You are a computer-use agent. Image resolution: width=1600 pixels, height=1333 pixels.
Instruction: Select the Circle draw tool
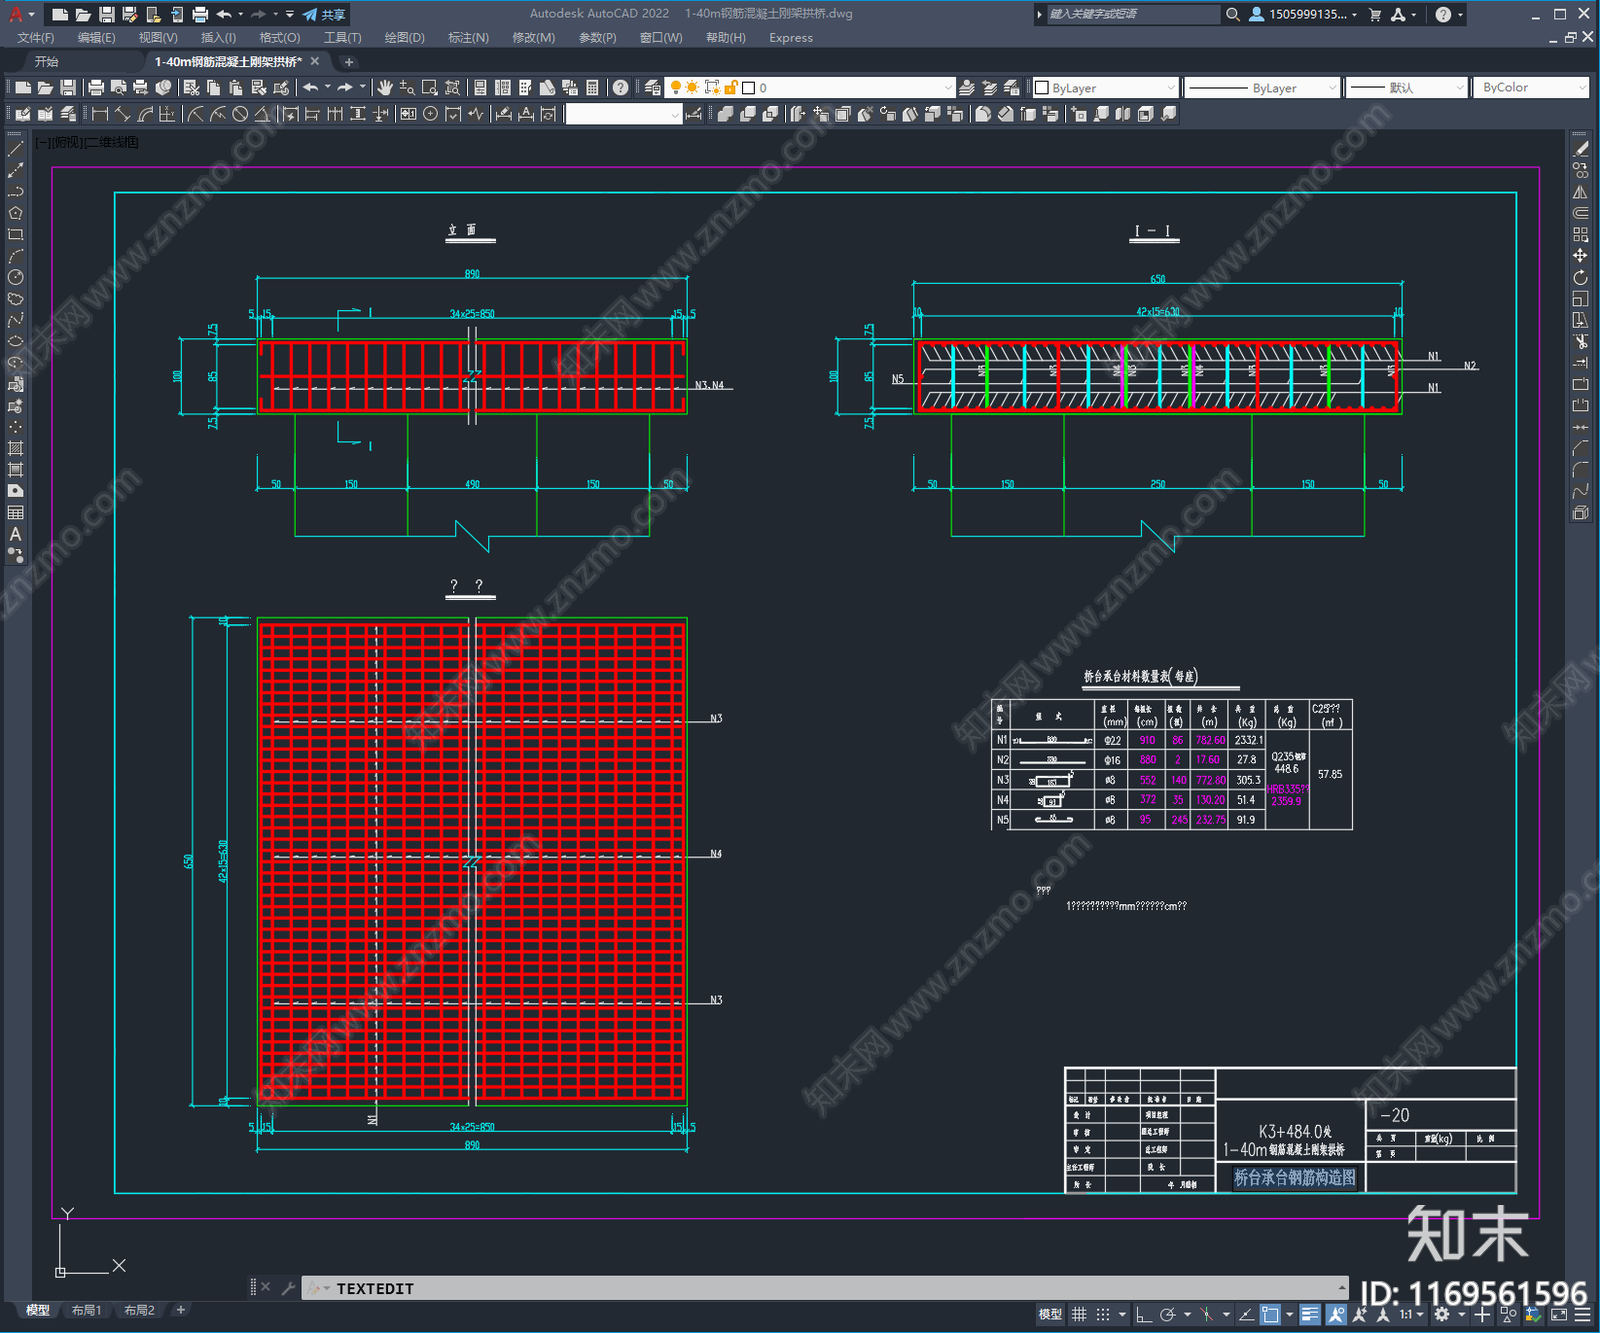(15, 278)
